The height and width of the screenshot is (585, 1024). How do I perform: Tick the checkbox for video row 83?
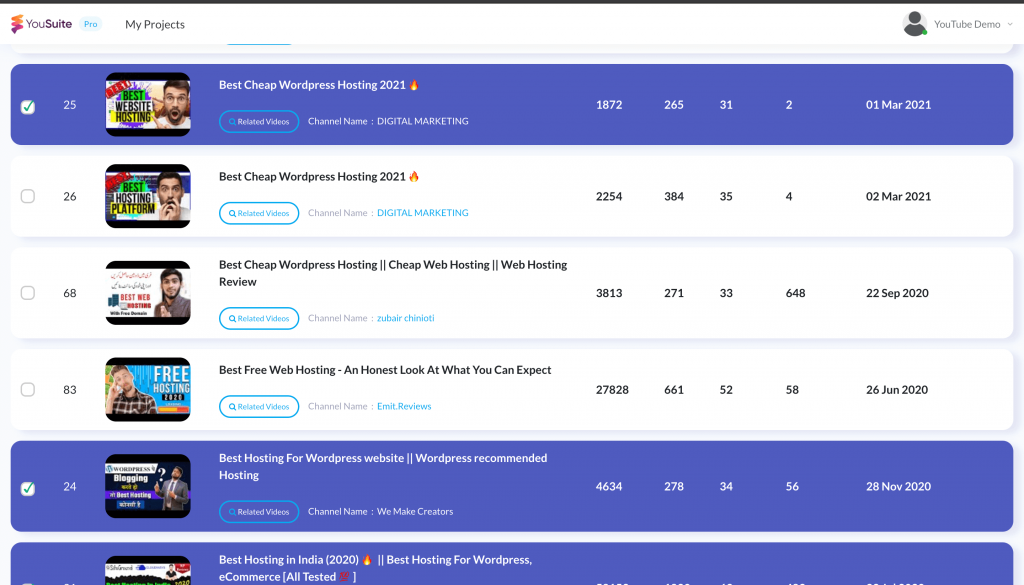[28, 389]
